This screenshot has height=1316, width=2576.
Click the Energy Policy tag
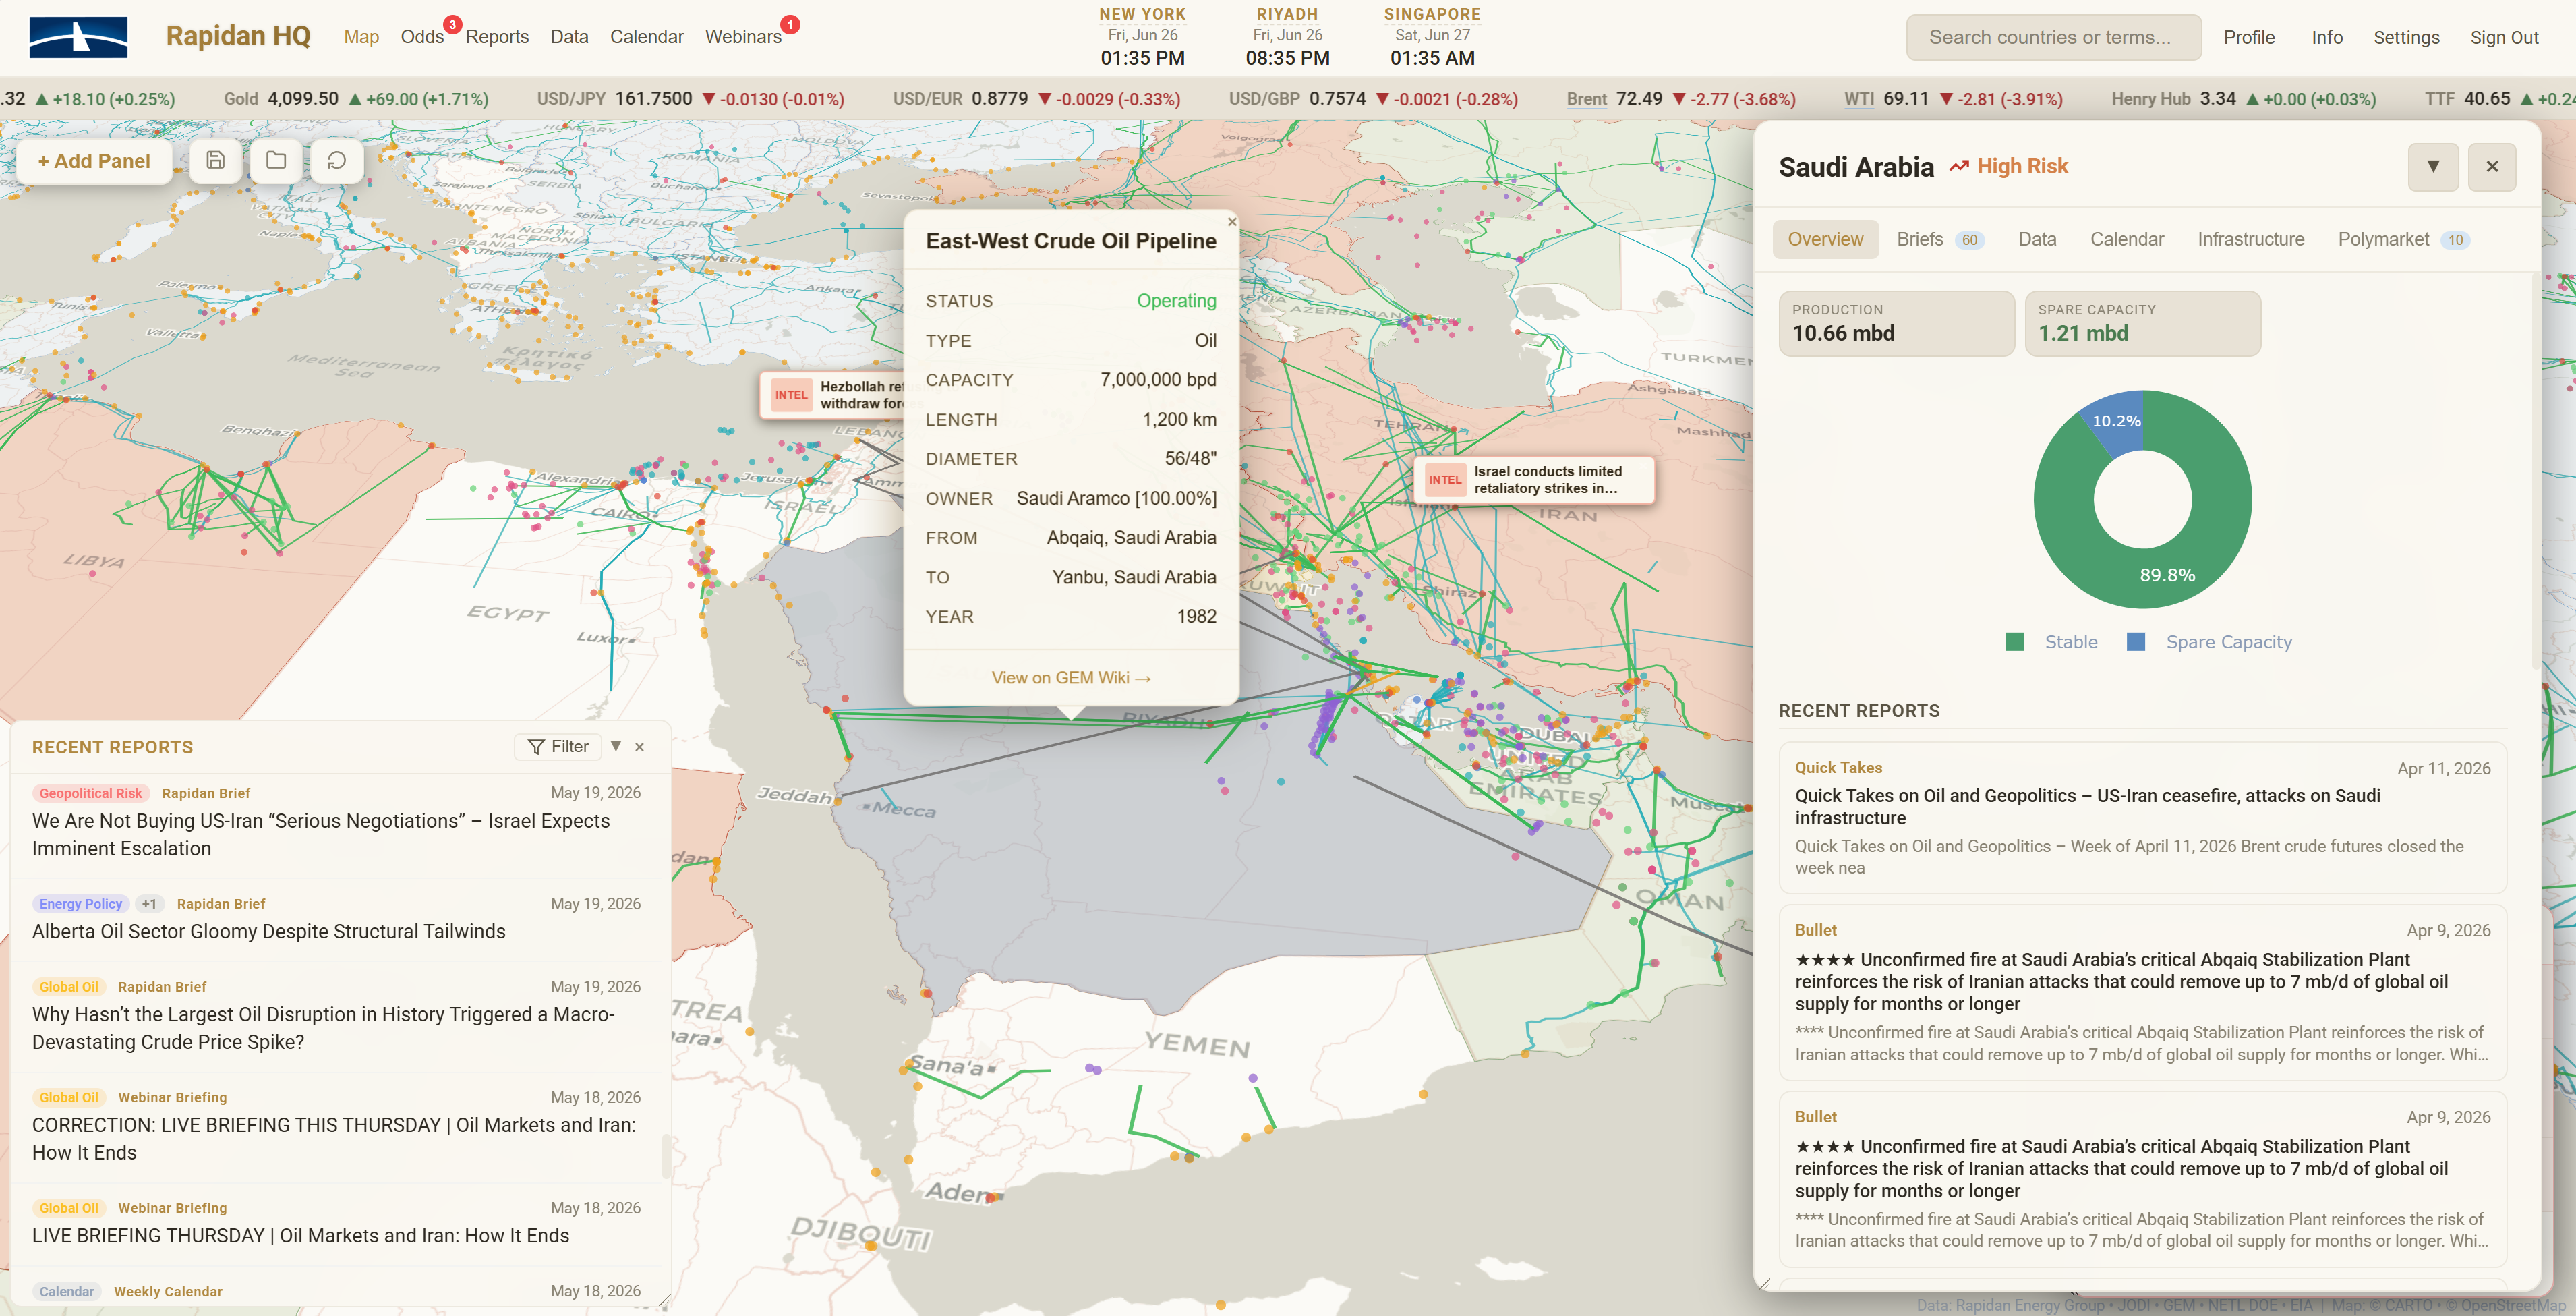click(80, 904)
